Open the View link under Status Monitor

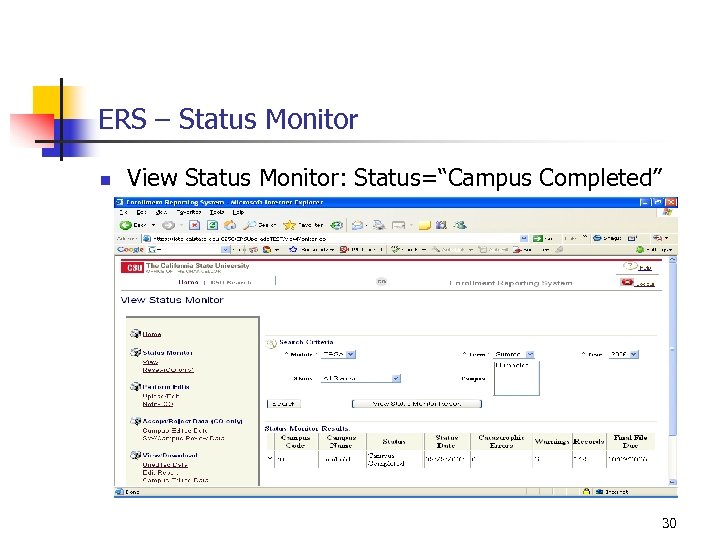[x=150, y=362]
